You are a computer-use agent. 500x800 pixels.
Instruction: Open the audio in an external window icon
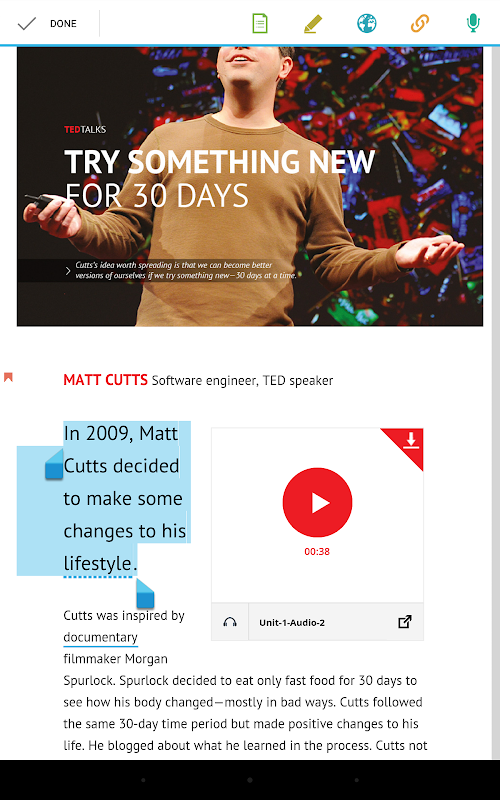click(405, 622)
